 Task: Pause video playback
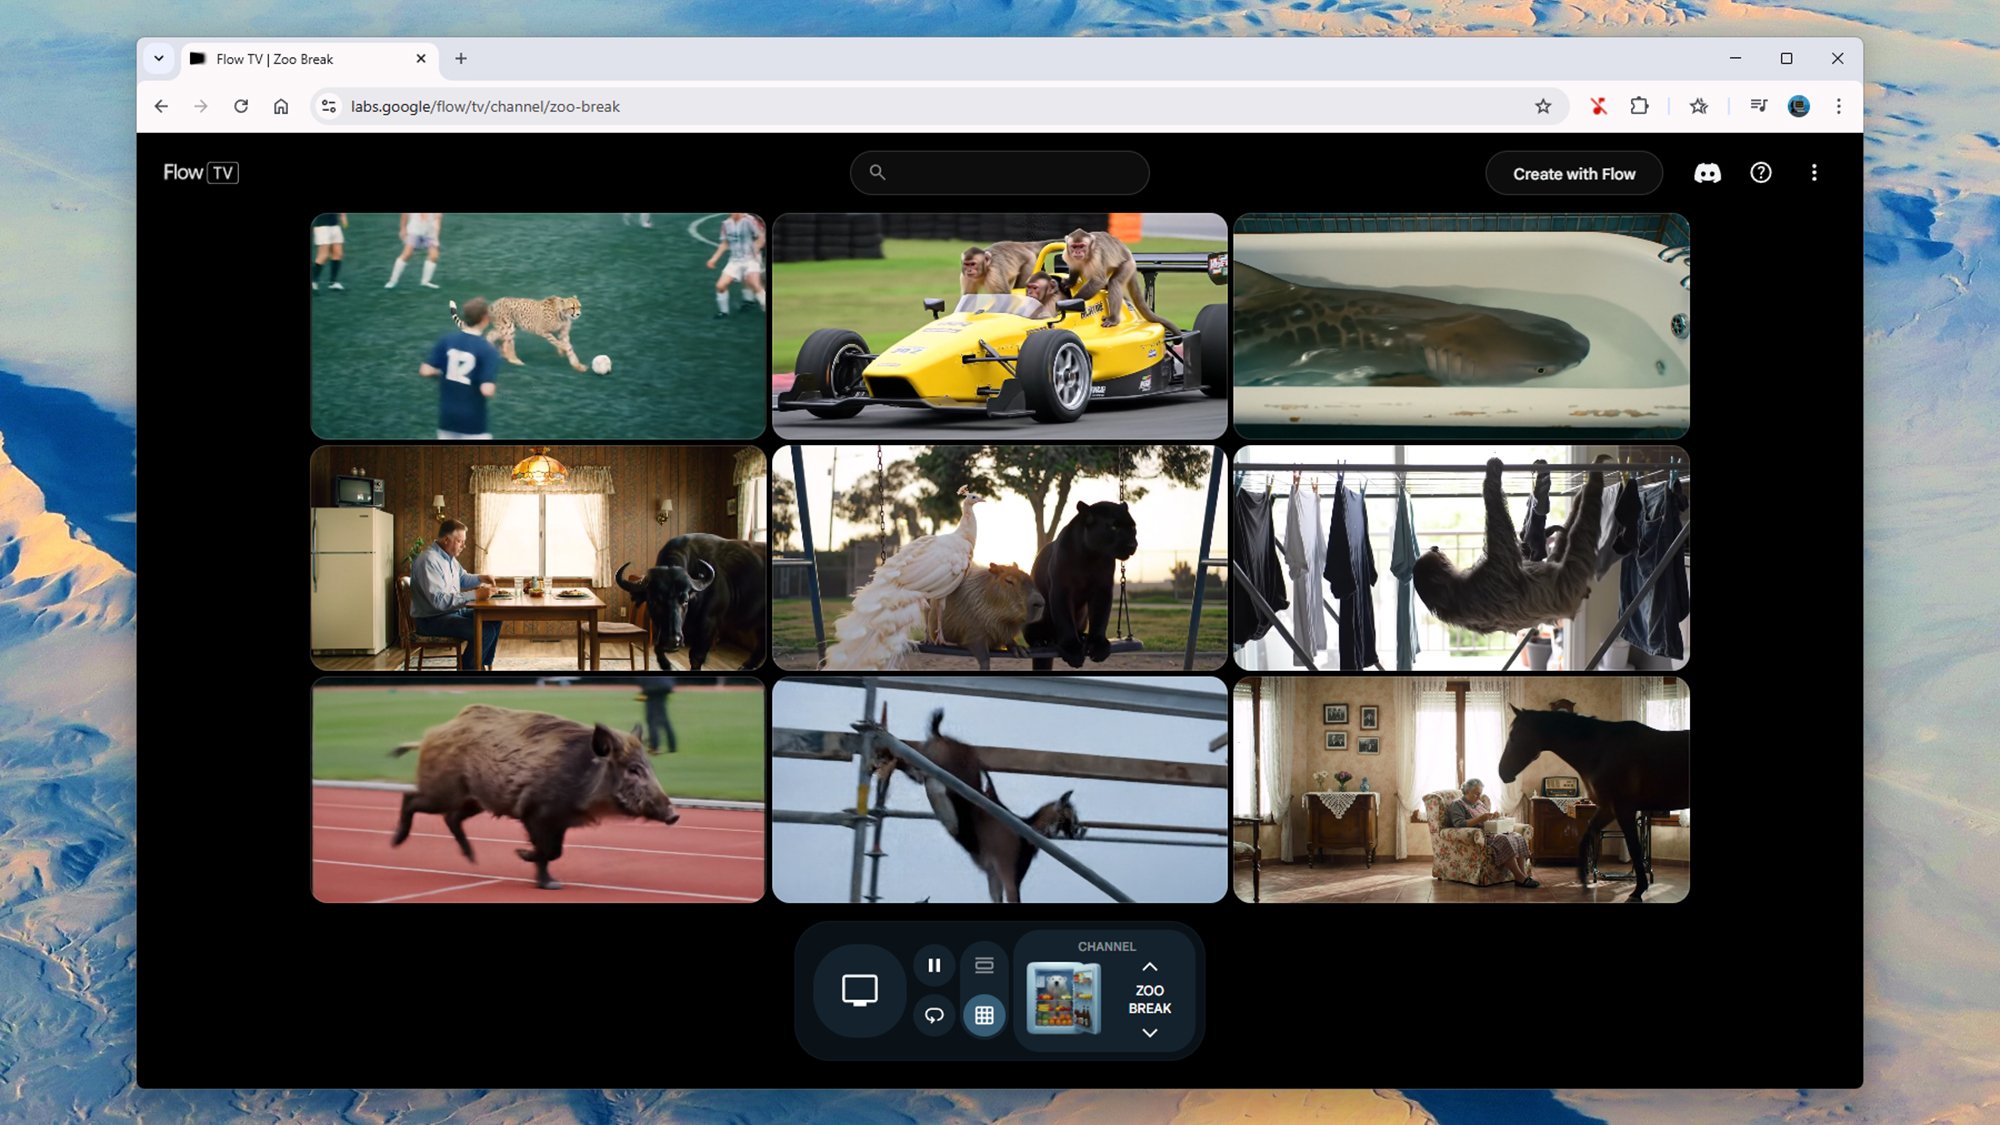coord(934,965)
